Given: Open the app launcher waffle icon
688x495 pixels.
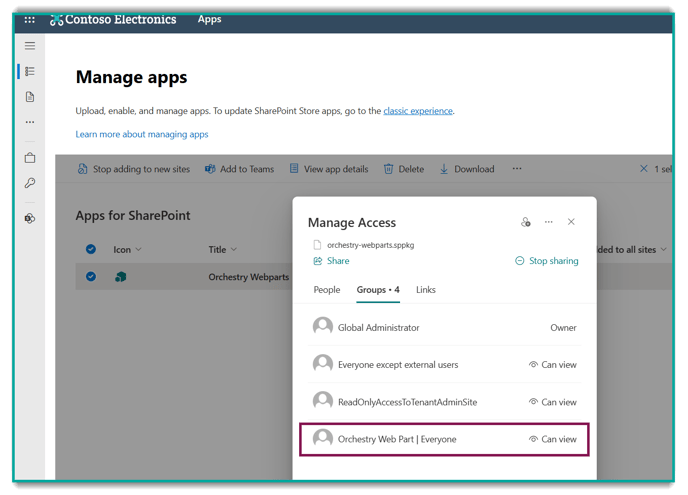Looking at the screenshot, I should click(x=30, y=19).
